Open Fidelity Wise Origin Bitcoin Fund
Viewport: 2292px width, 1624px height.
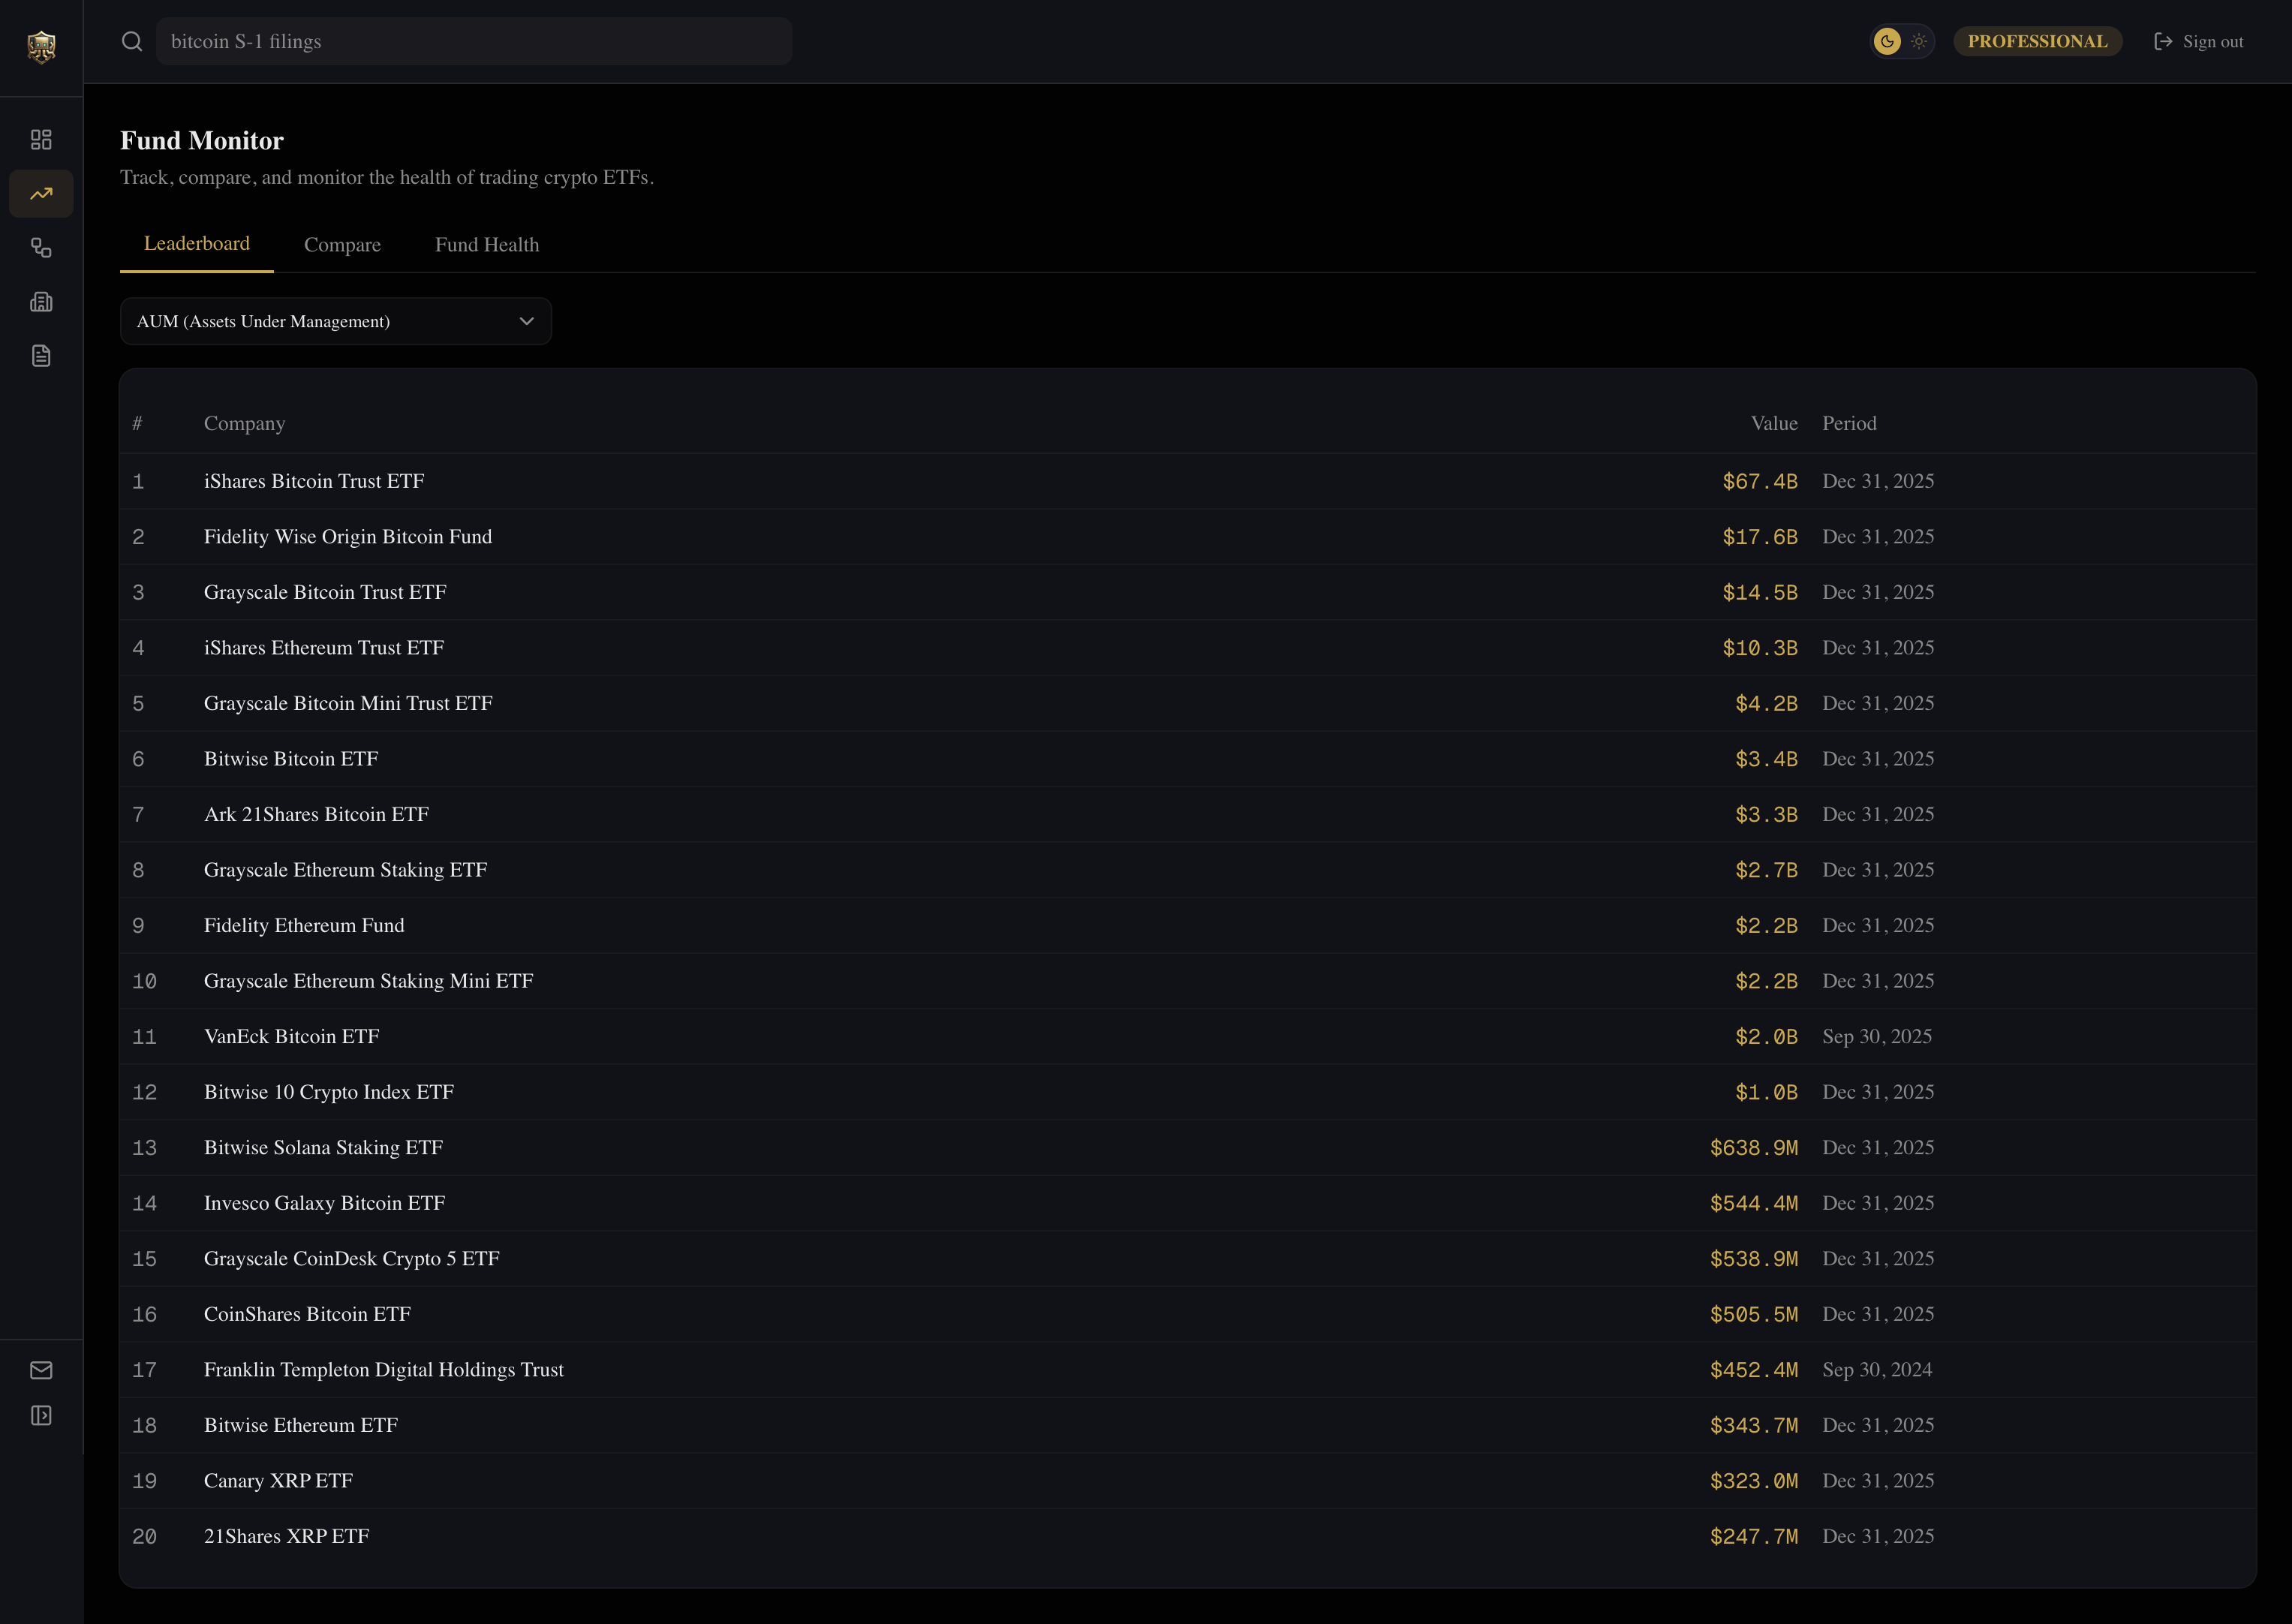pos(348,536)
